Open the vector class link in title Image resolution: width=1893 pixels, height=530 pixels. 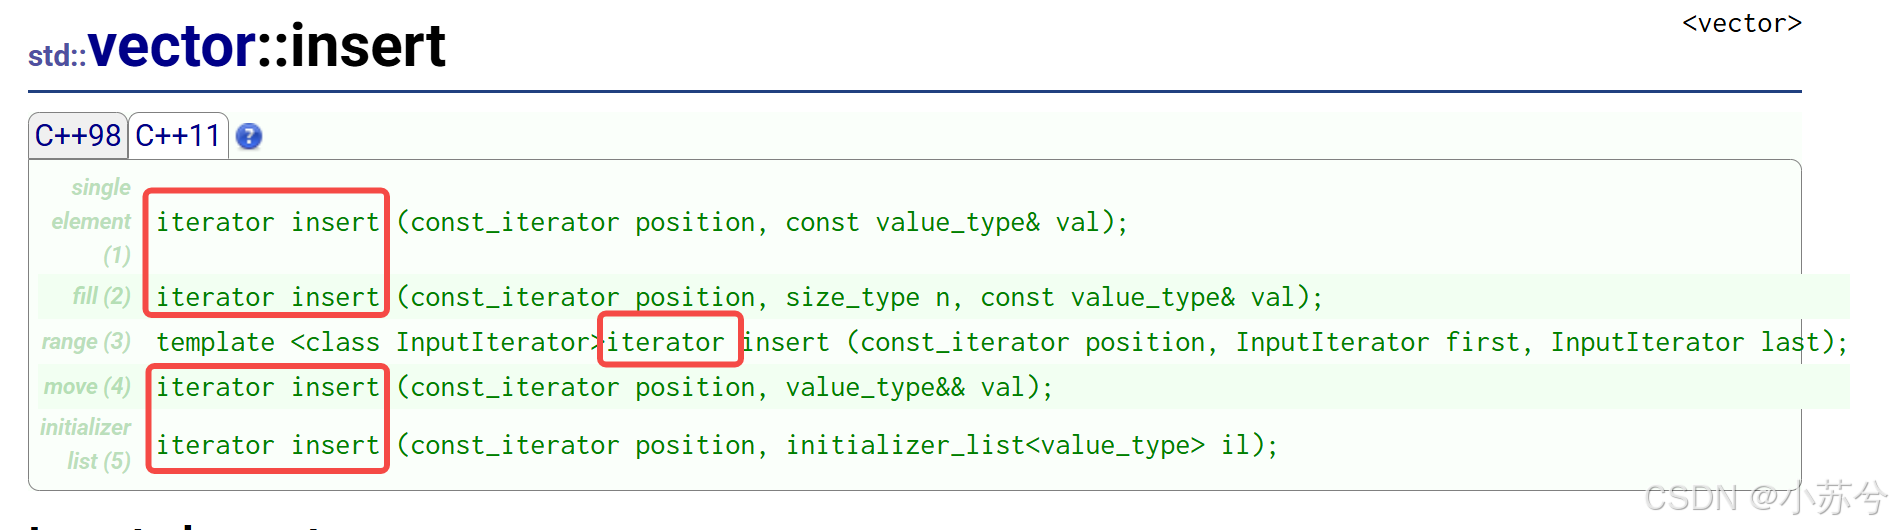(172, 47)
